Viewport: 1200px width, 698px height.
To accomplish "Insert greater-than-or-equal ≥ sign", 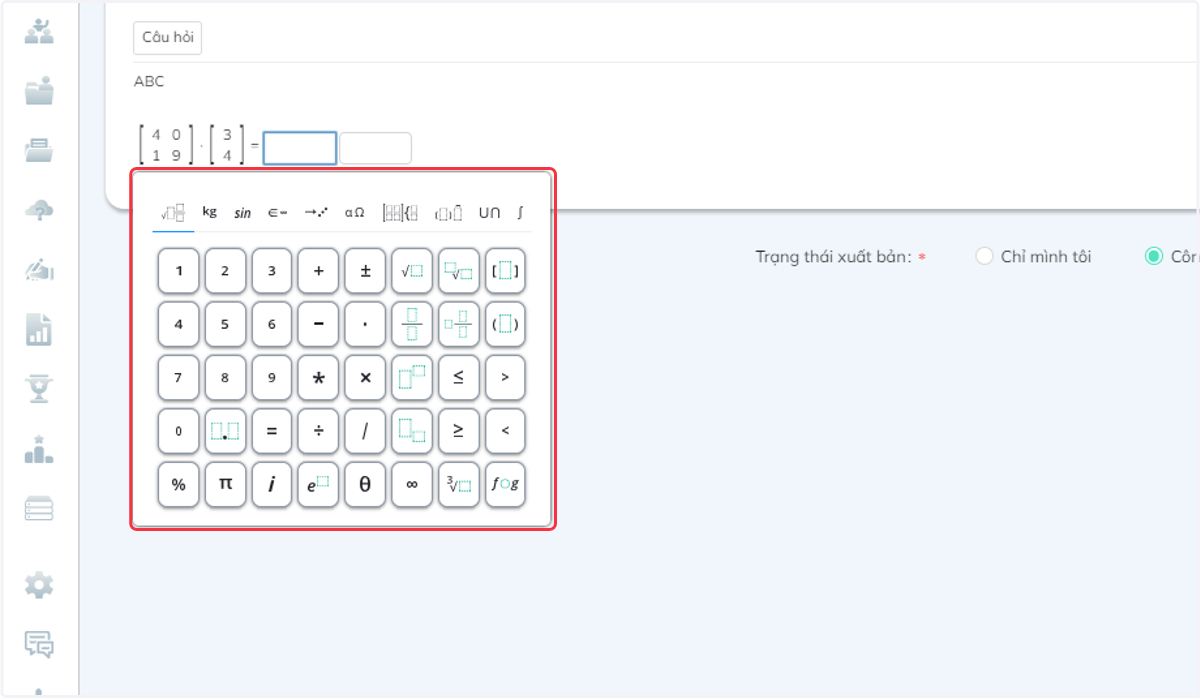I will pyautogui.click(x=459, y=431).
